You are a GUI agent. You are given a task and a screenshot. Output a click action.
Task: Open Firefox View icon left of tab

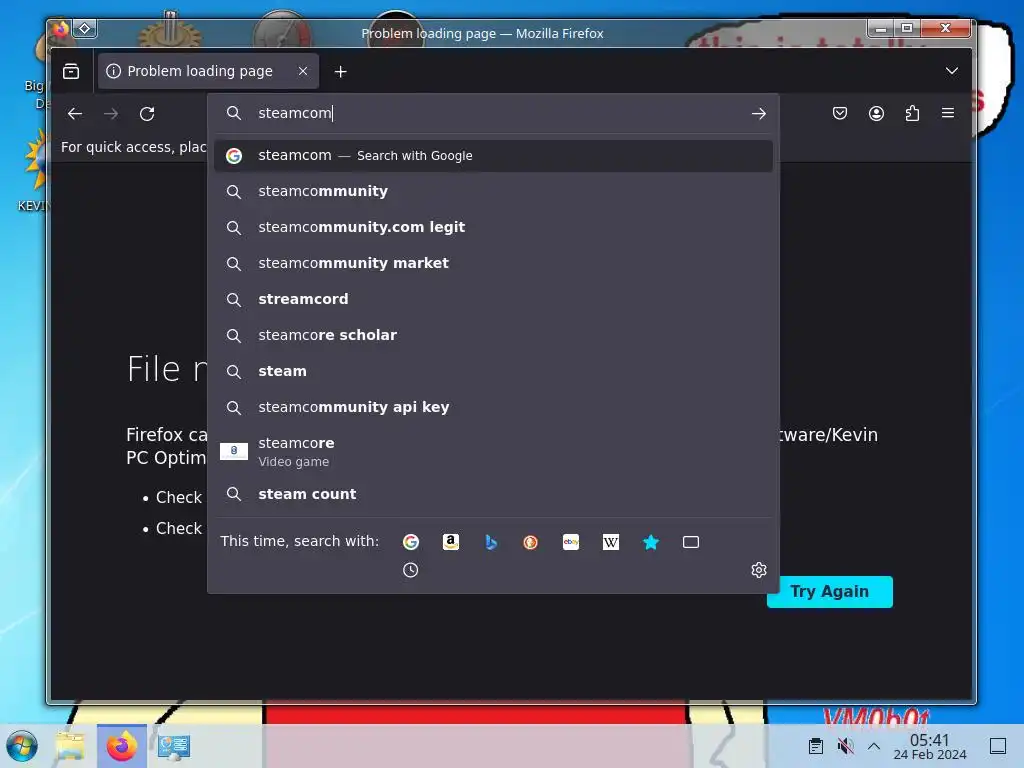pos(71,71)
